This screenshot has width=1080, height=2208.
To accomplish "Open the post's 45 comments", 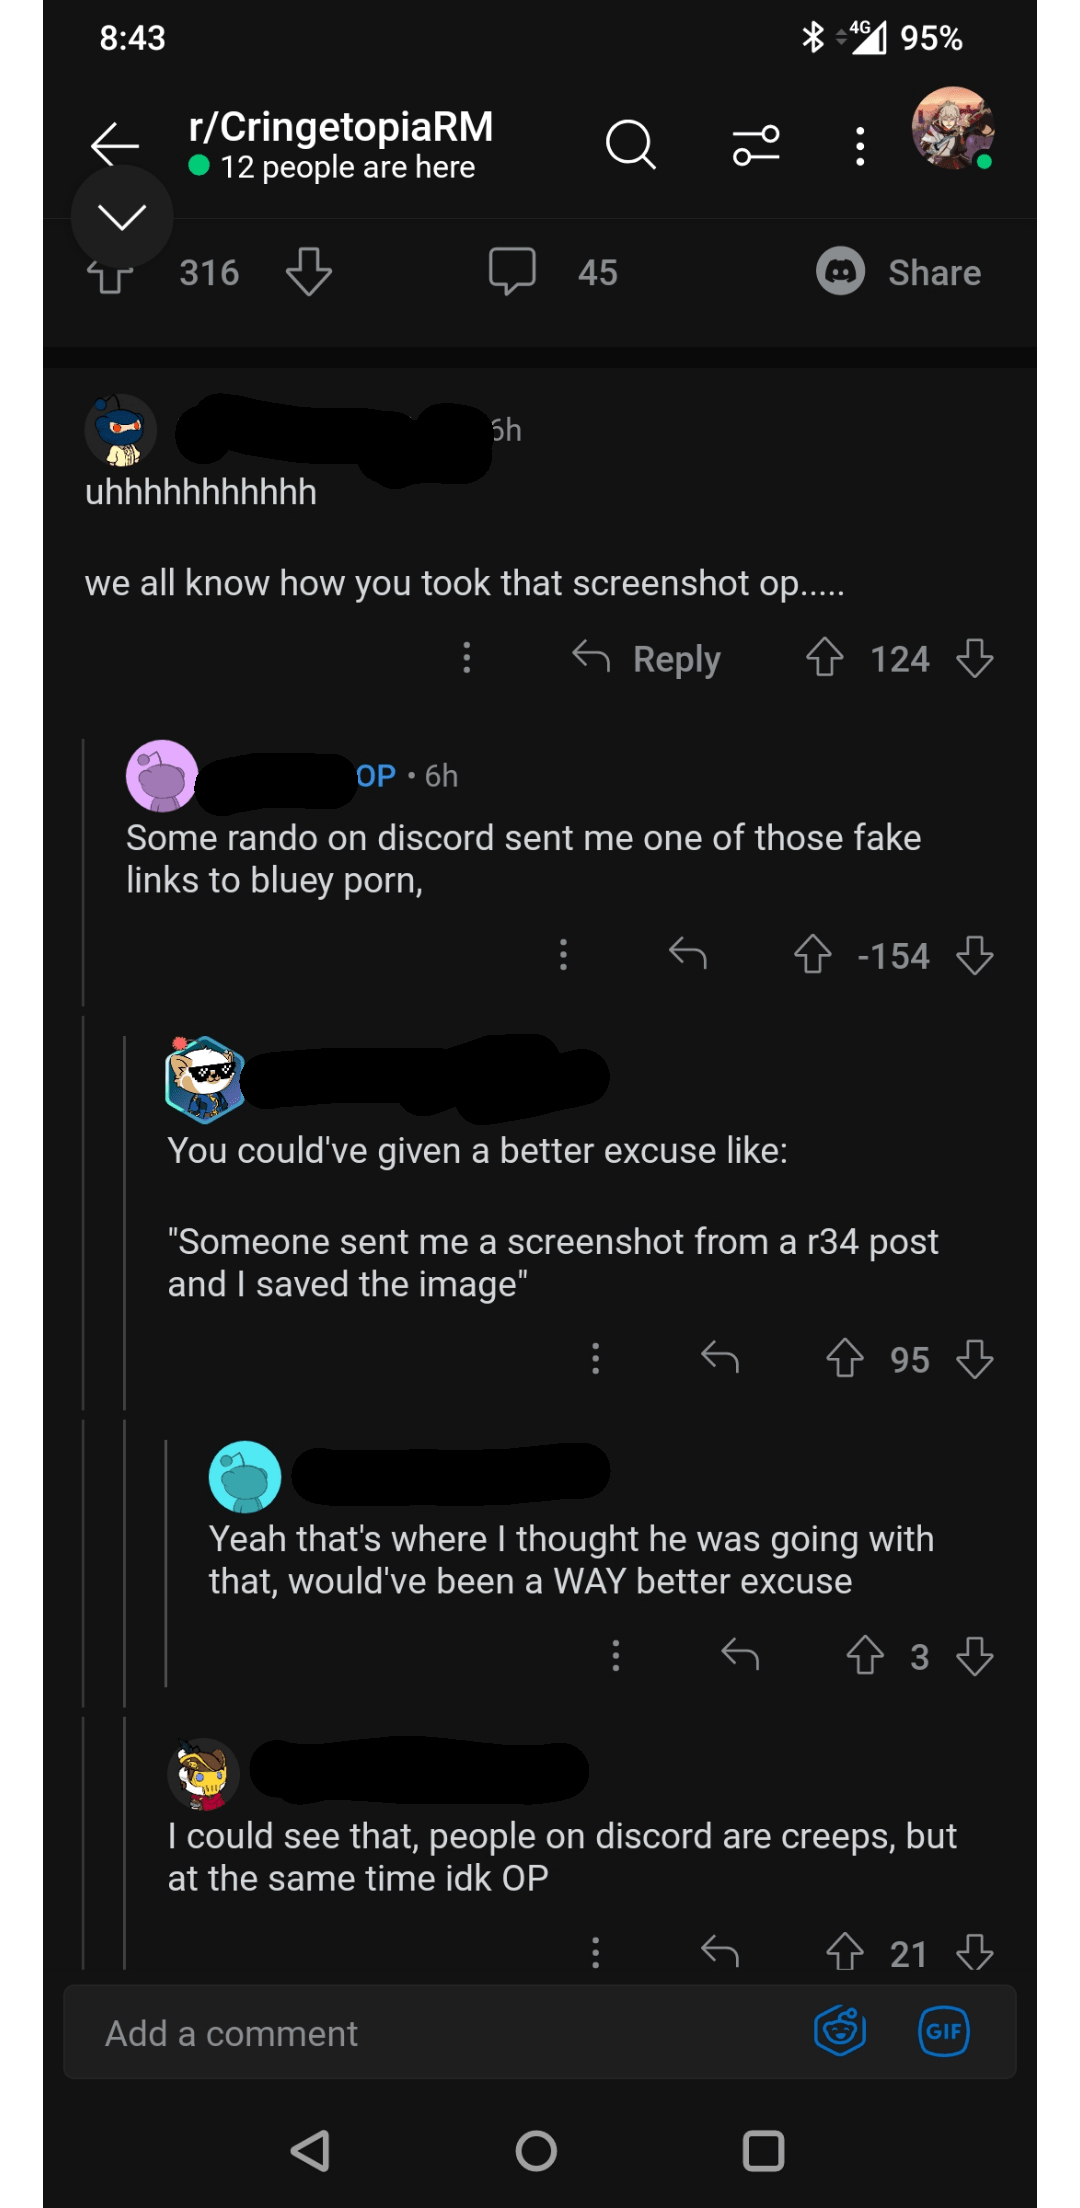I will click(553, 272).
